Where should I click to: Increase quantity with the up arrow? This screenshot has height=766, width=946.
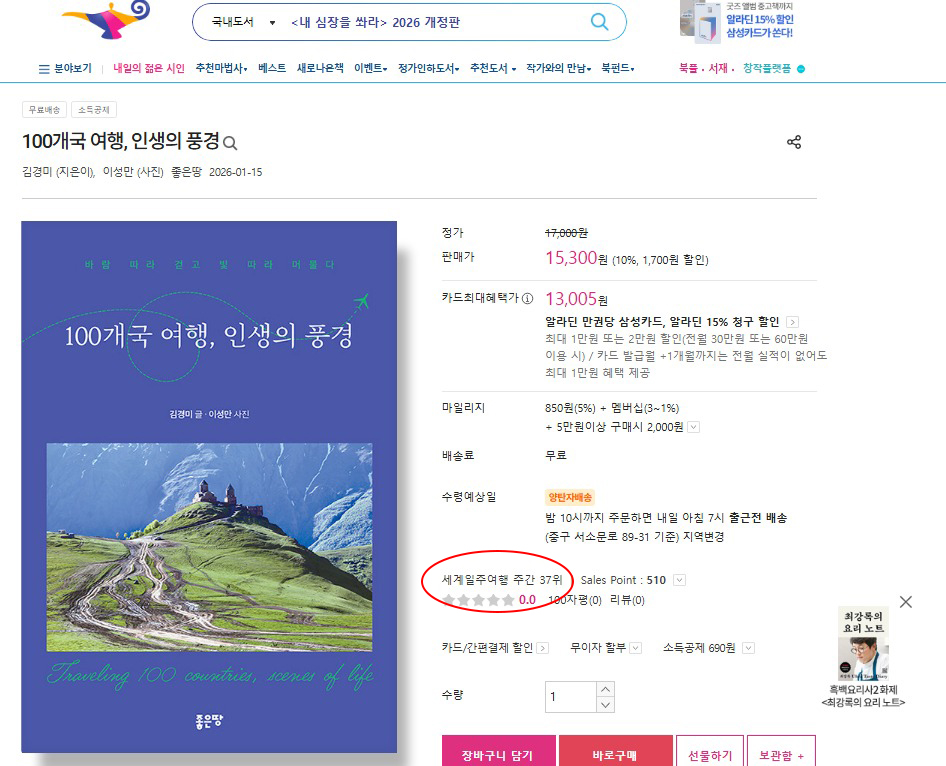point(605,689)
